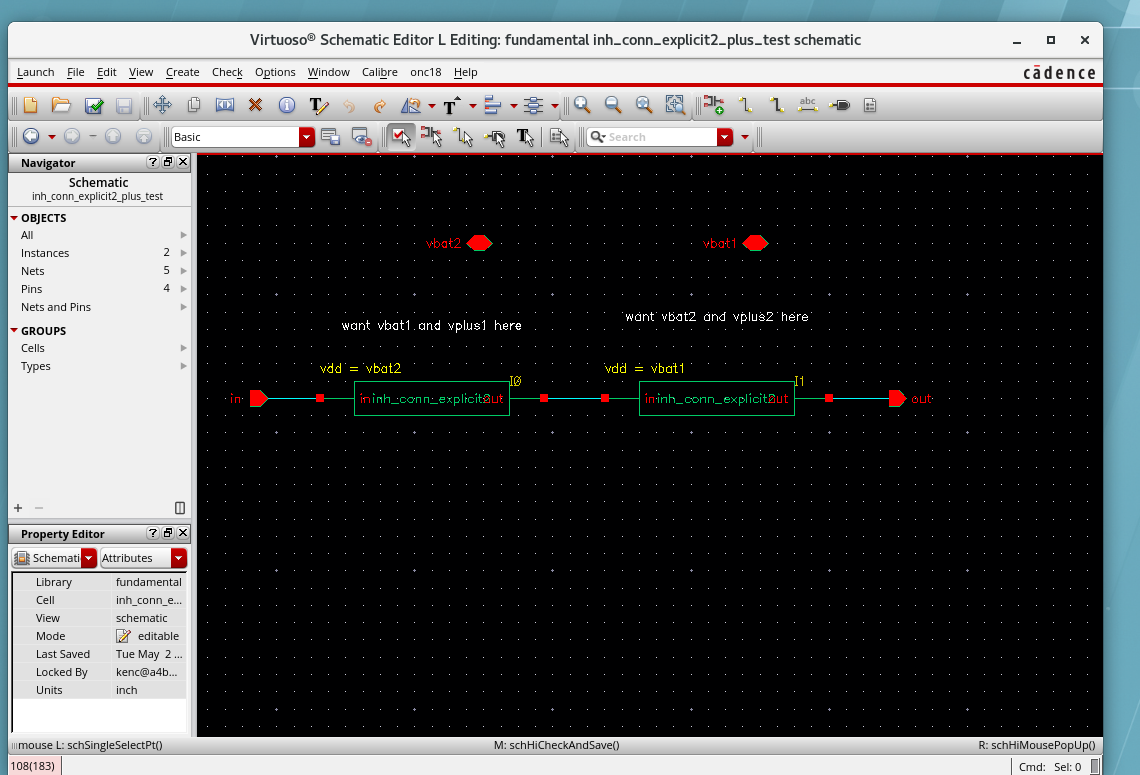Select the Pins row in Navigator
Image resolution: width=1140 pixels, height=775 pixels.
click(x=100, y=289)
